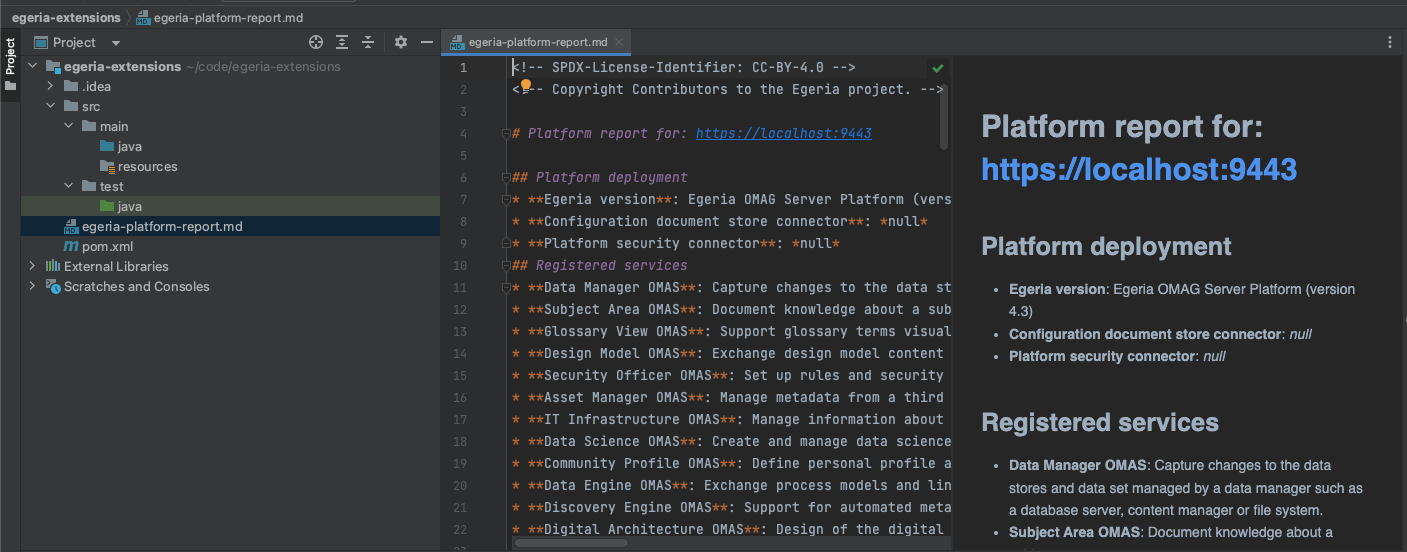Expand External Libraries node
This screenshot has width=1407, height=552.
(x=33, y=266)
